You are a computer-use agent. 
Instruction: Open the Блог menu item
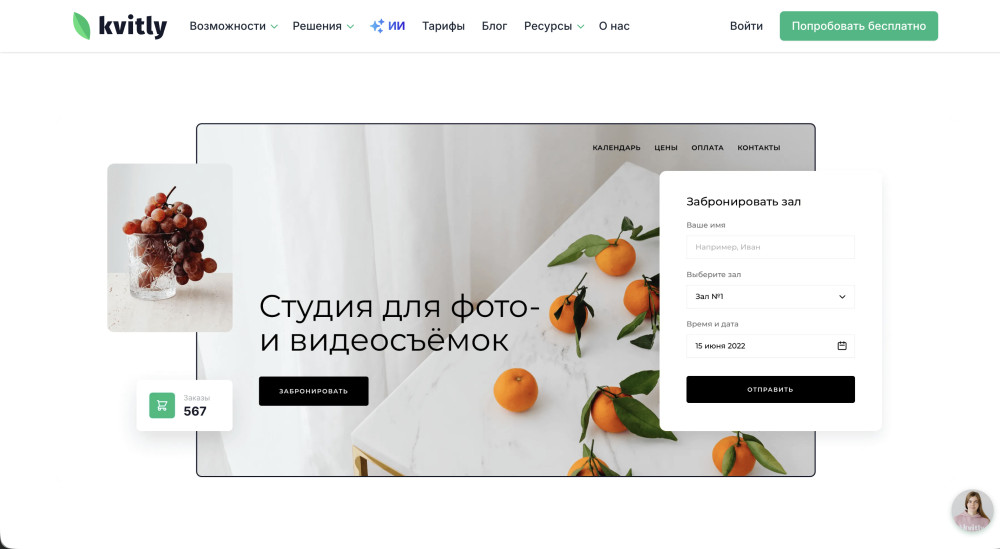[494, 26]
